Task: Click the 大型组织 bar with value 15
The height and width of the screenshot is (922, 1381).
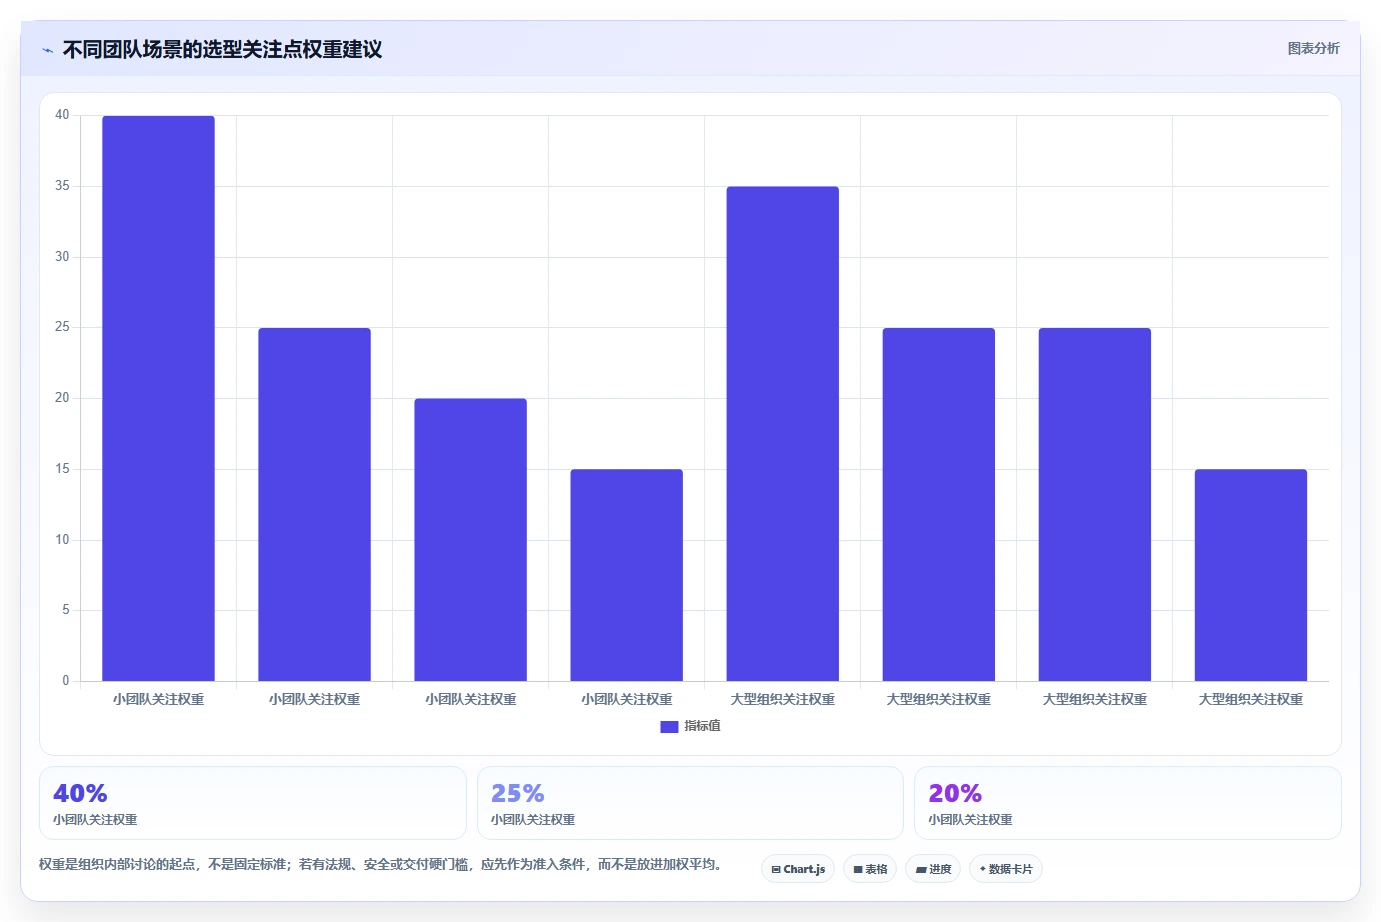Action: point(1250,575)
